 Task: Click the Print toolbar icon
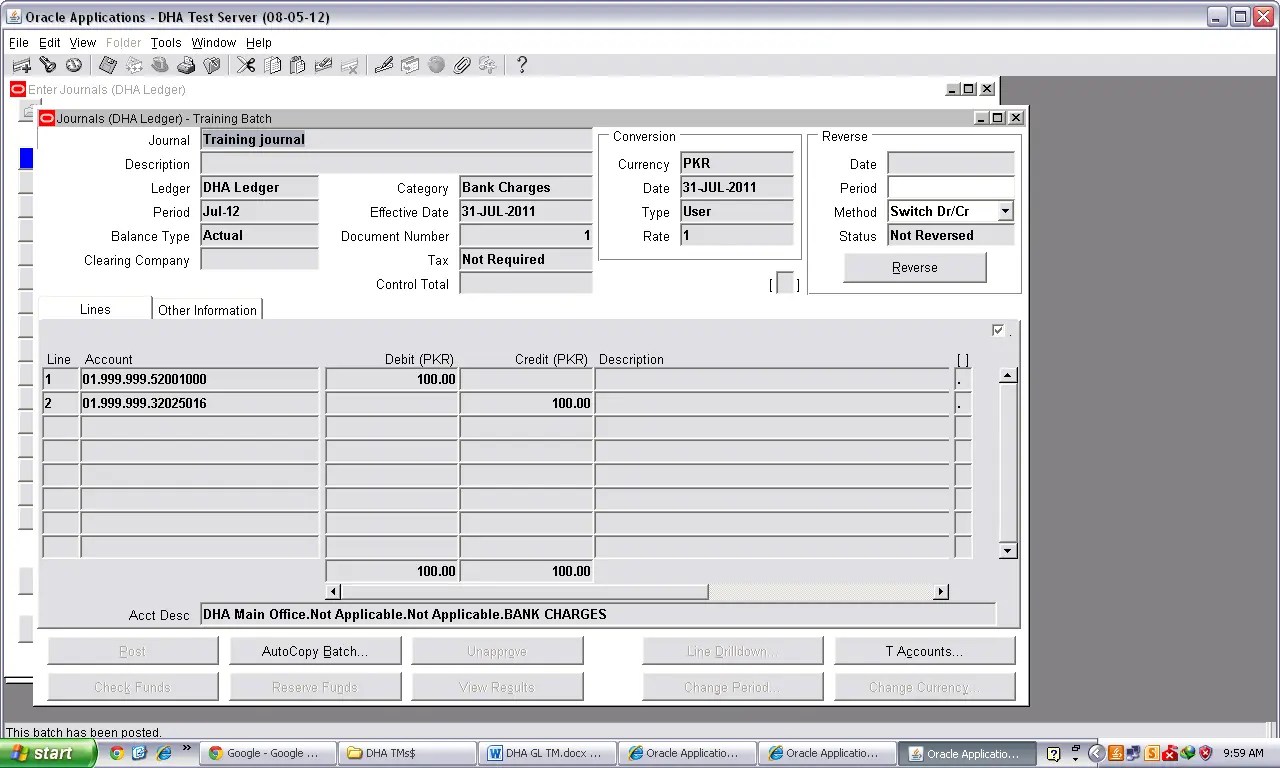[185, 66]
